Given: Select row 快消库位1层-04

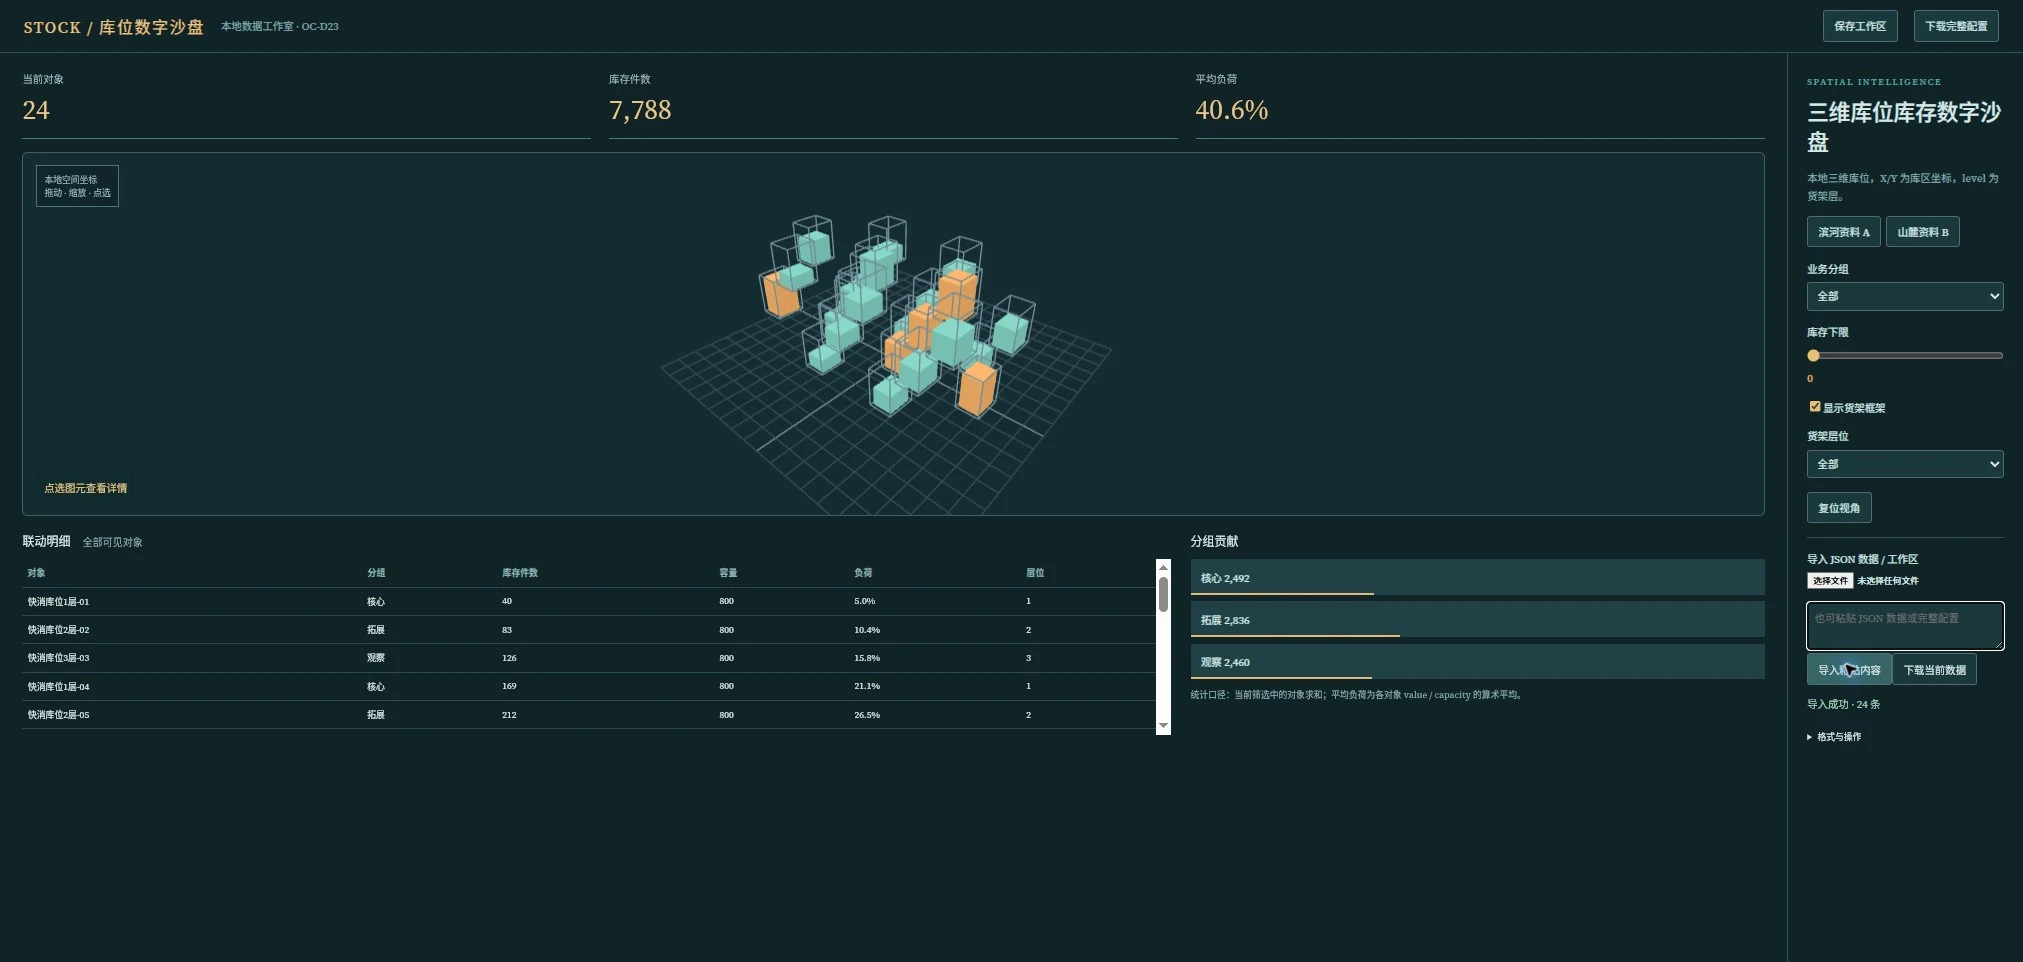Looking at the screenshot, I should [x=588, y=687].
